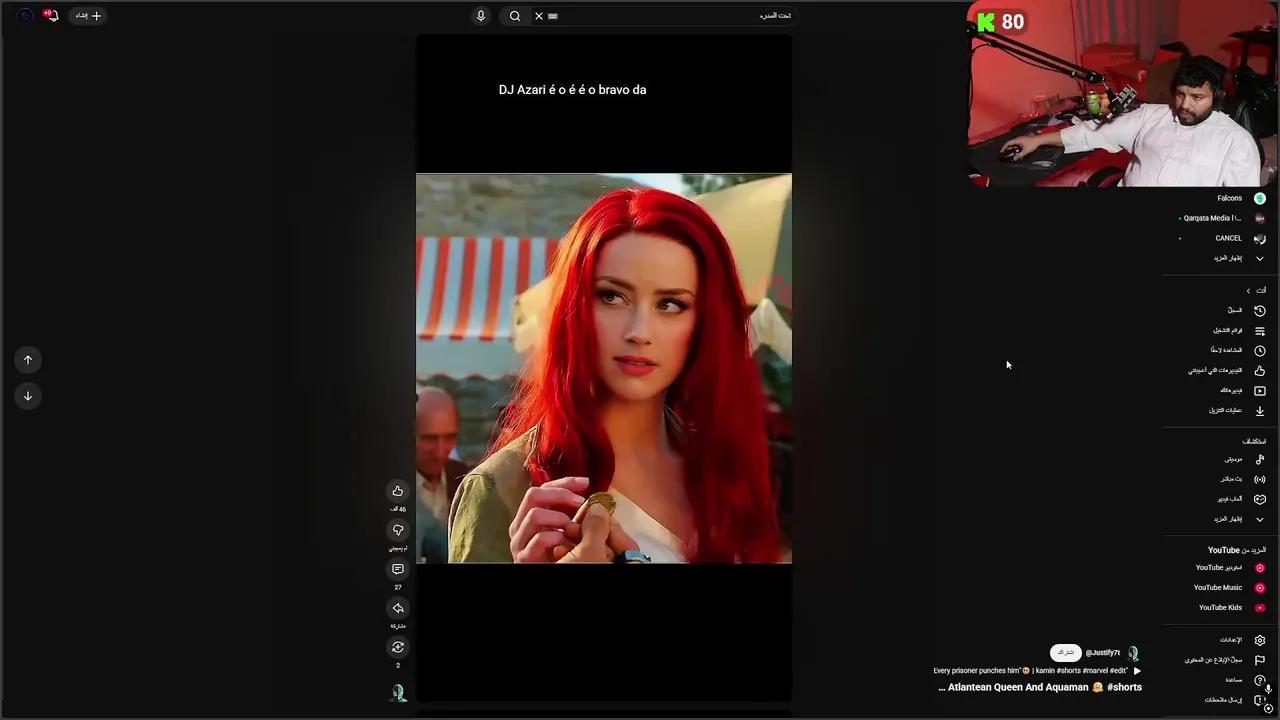1280x720 pixels.
Task: Open Your videos with the play-box icon
Action: tap(1241, 390)
